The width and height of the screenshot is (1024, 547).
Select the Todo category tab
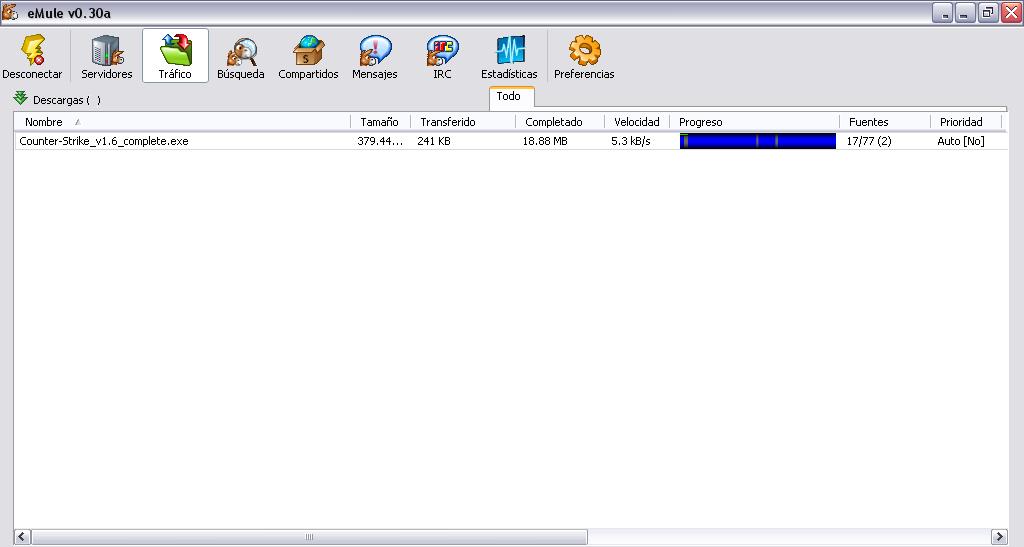pos(509,97)
